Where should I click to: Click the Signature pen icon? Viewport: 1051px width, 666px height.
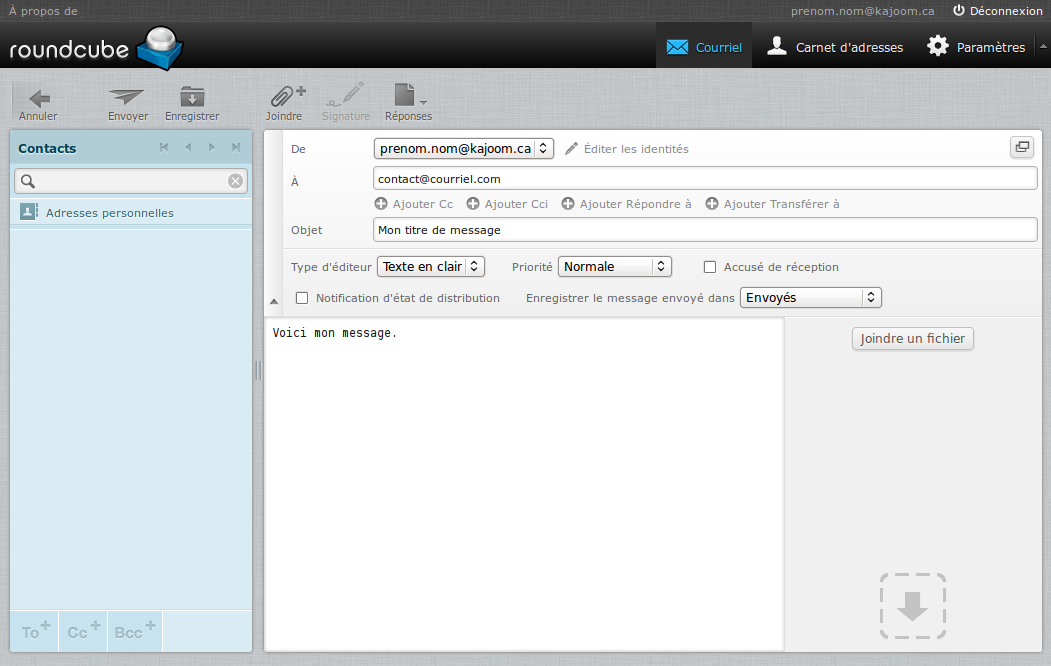click(345, 95)
